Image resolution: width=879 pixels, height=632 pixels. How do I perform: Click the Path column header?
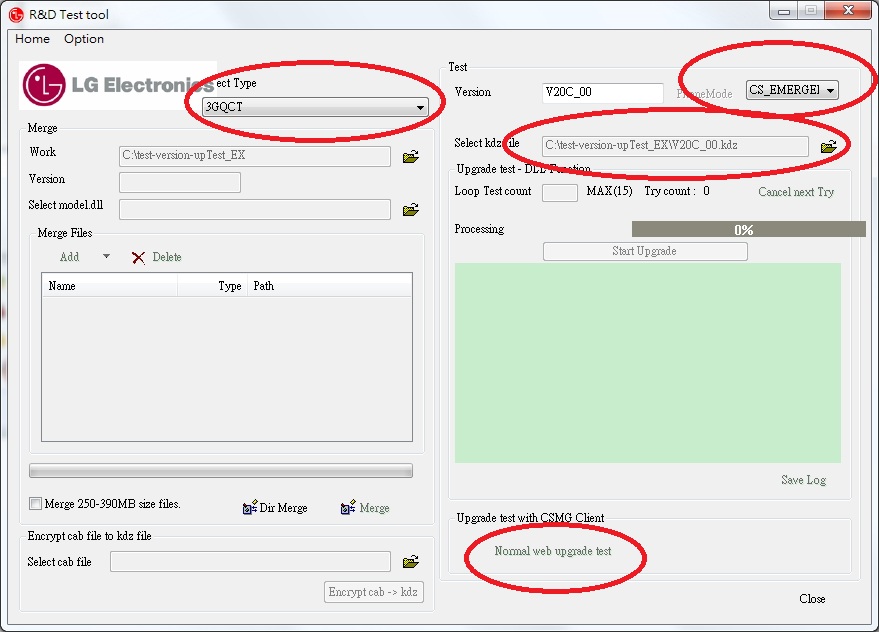coord(330,285)
